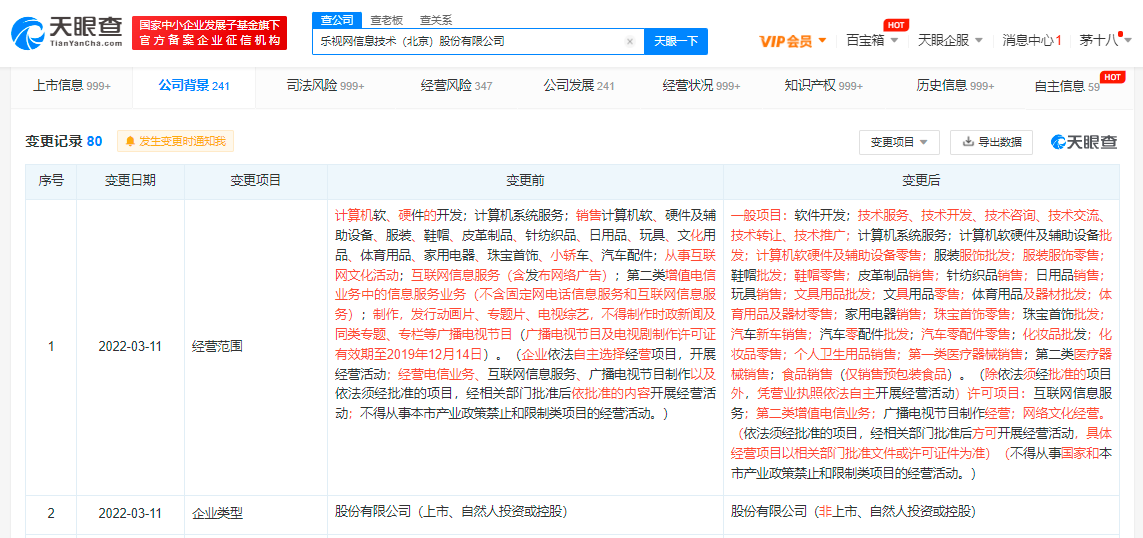Screen dimensions: 1143x538
Task: Click the 变更记录 80 heading
Action: click(x=64, y=141)
